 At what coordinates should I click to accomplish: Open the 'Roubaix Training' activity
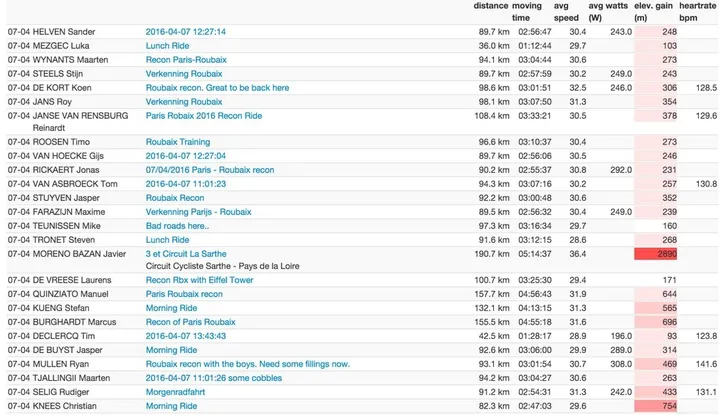click(x=178, y=142)
